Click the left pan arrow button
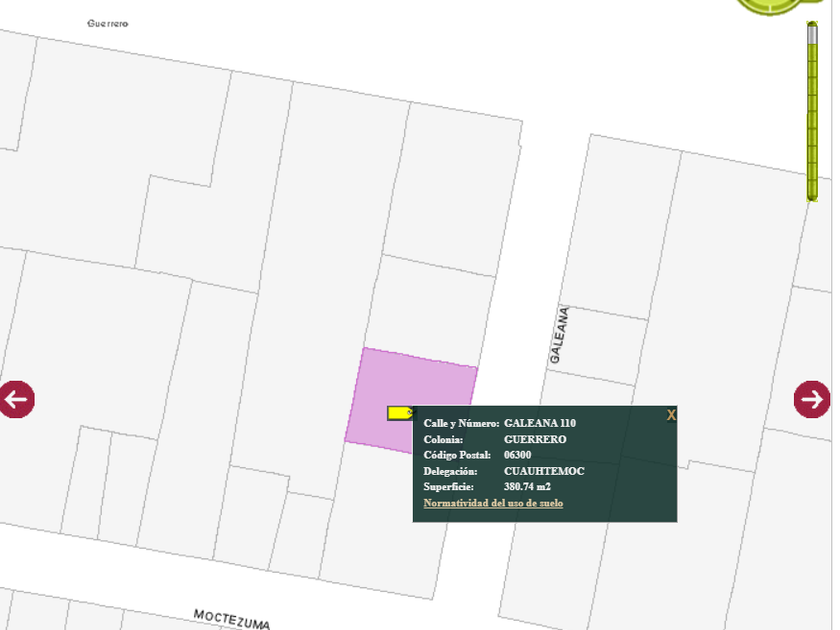This screenshot has width=840, height=630. pos(17,399)
